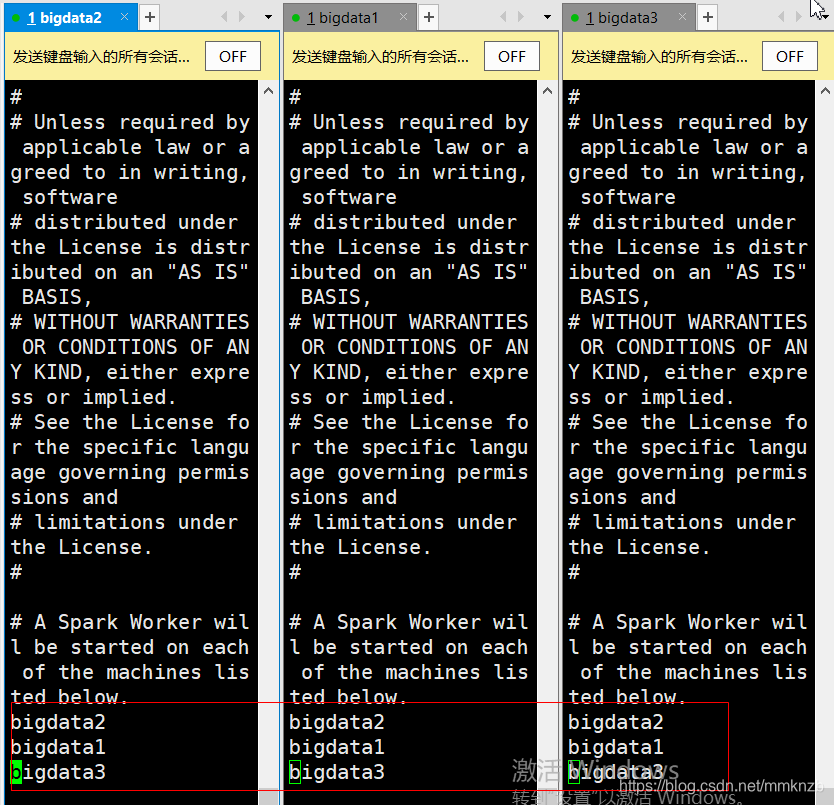Click the keyboard broadcast label in bigdata2 pane
Viewport: 834px width, 805px height.
[101, 56]
